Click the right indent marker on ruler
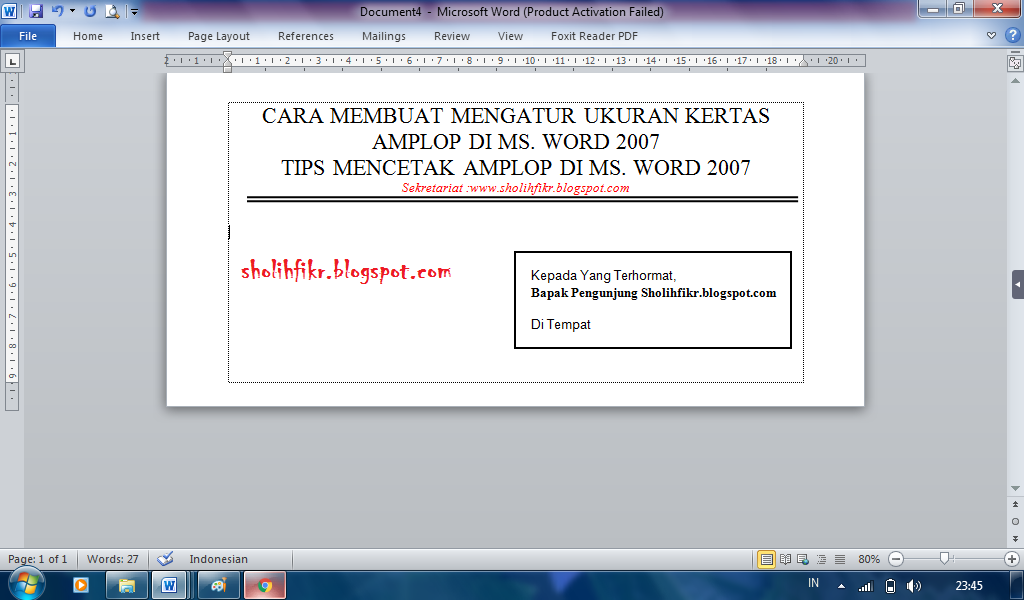The height and width of the screenshot is (600, 1024). (x=804, y=63)
